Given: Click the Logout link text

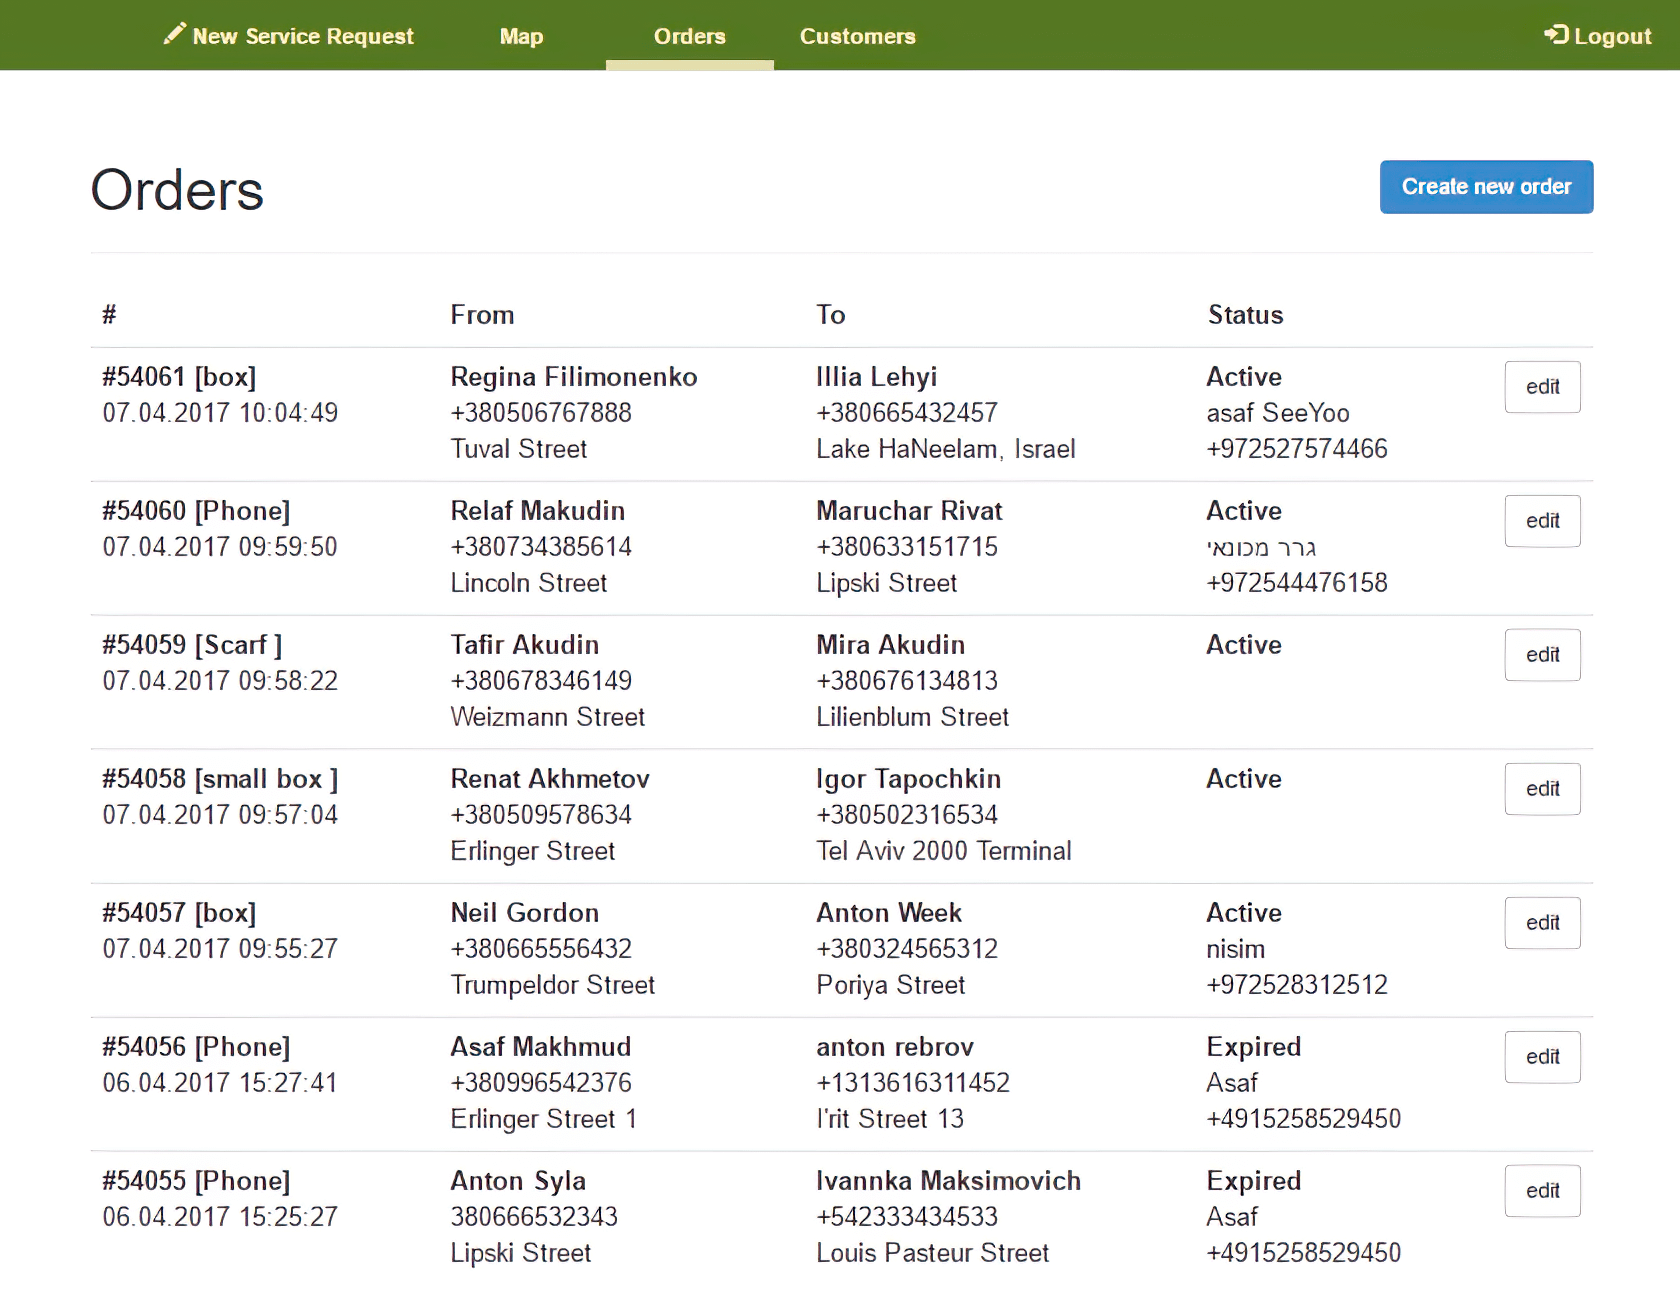Looking at the screenshot, I should pos(1611,36).
